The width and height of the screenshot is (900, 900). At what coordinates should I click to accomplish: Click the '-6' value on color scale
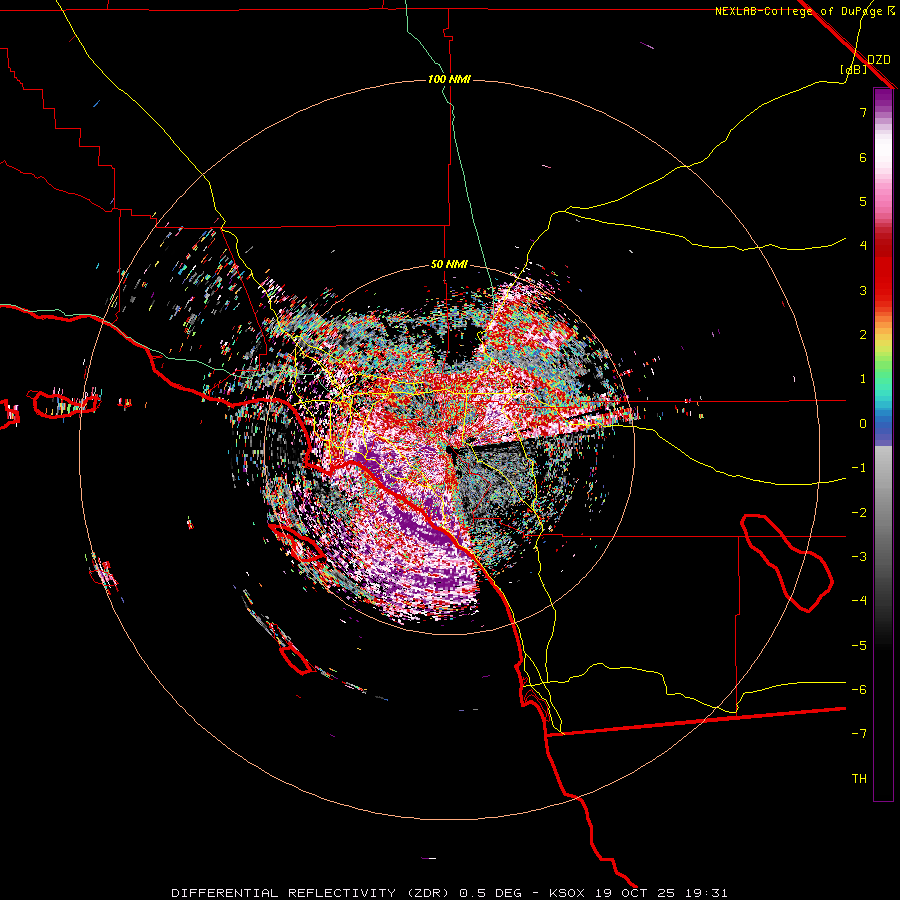[859, 690]
